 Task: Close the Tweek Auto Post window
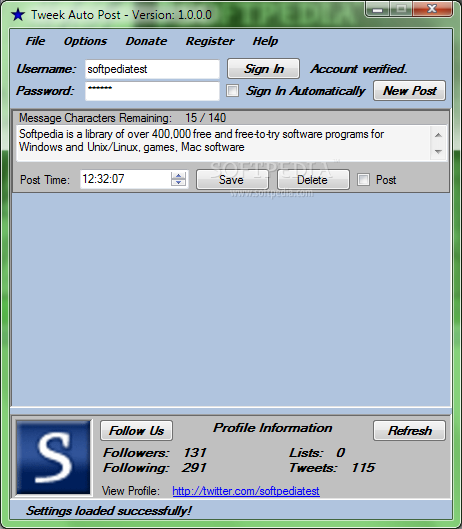click(432, 9)
